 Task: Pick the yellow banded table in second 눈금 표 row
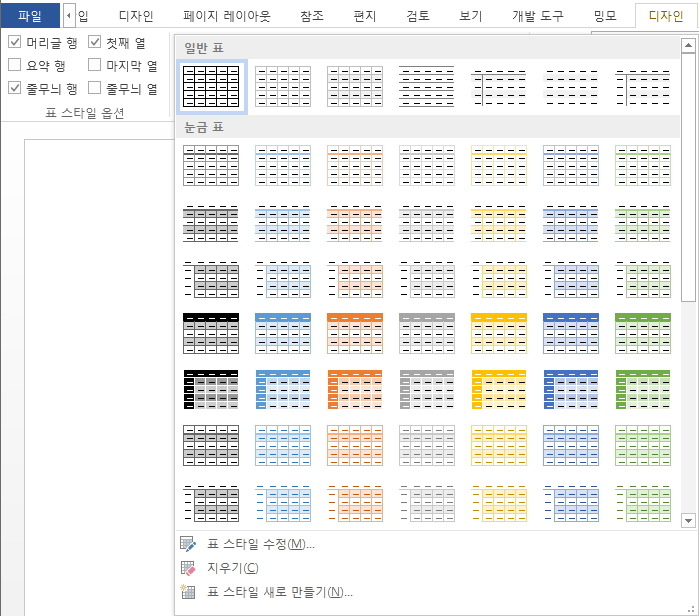(499, 224)
